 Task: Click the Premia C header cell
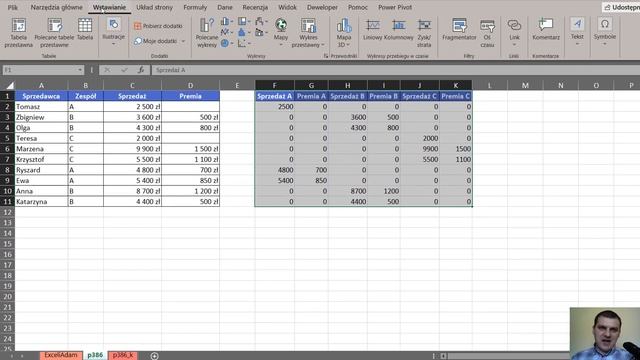(x=456, y=96)
